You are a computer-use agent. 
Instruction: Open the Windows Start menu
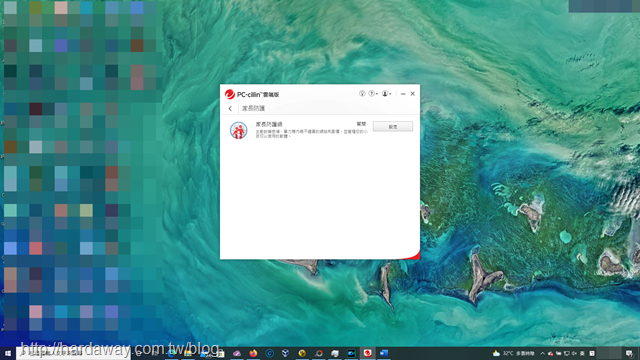[7, 353]
